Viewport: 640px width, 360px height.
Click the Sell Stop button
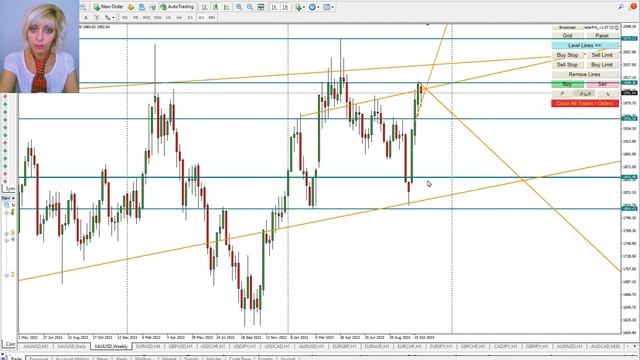click(x=567, y=64)
